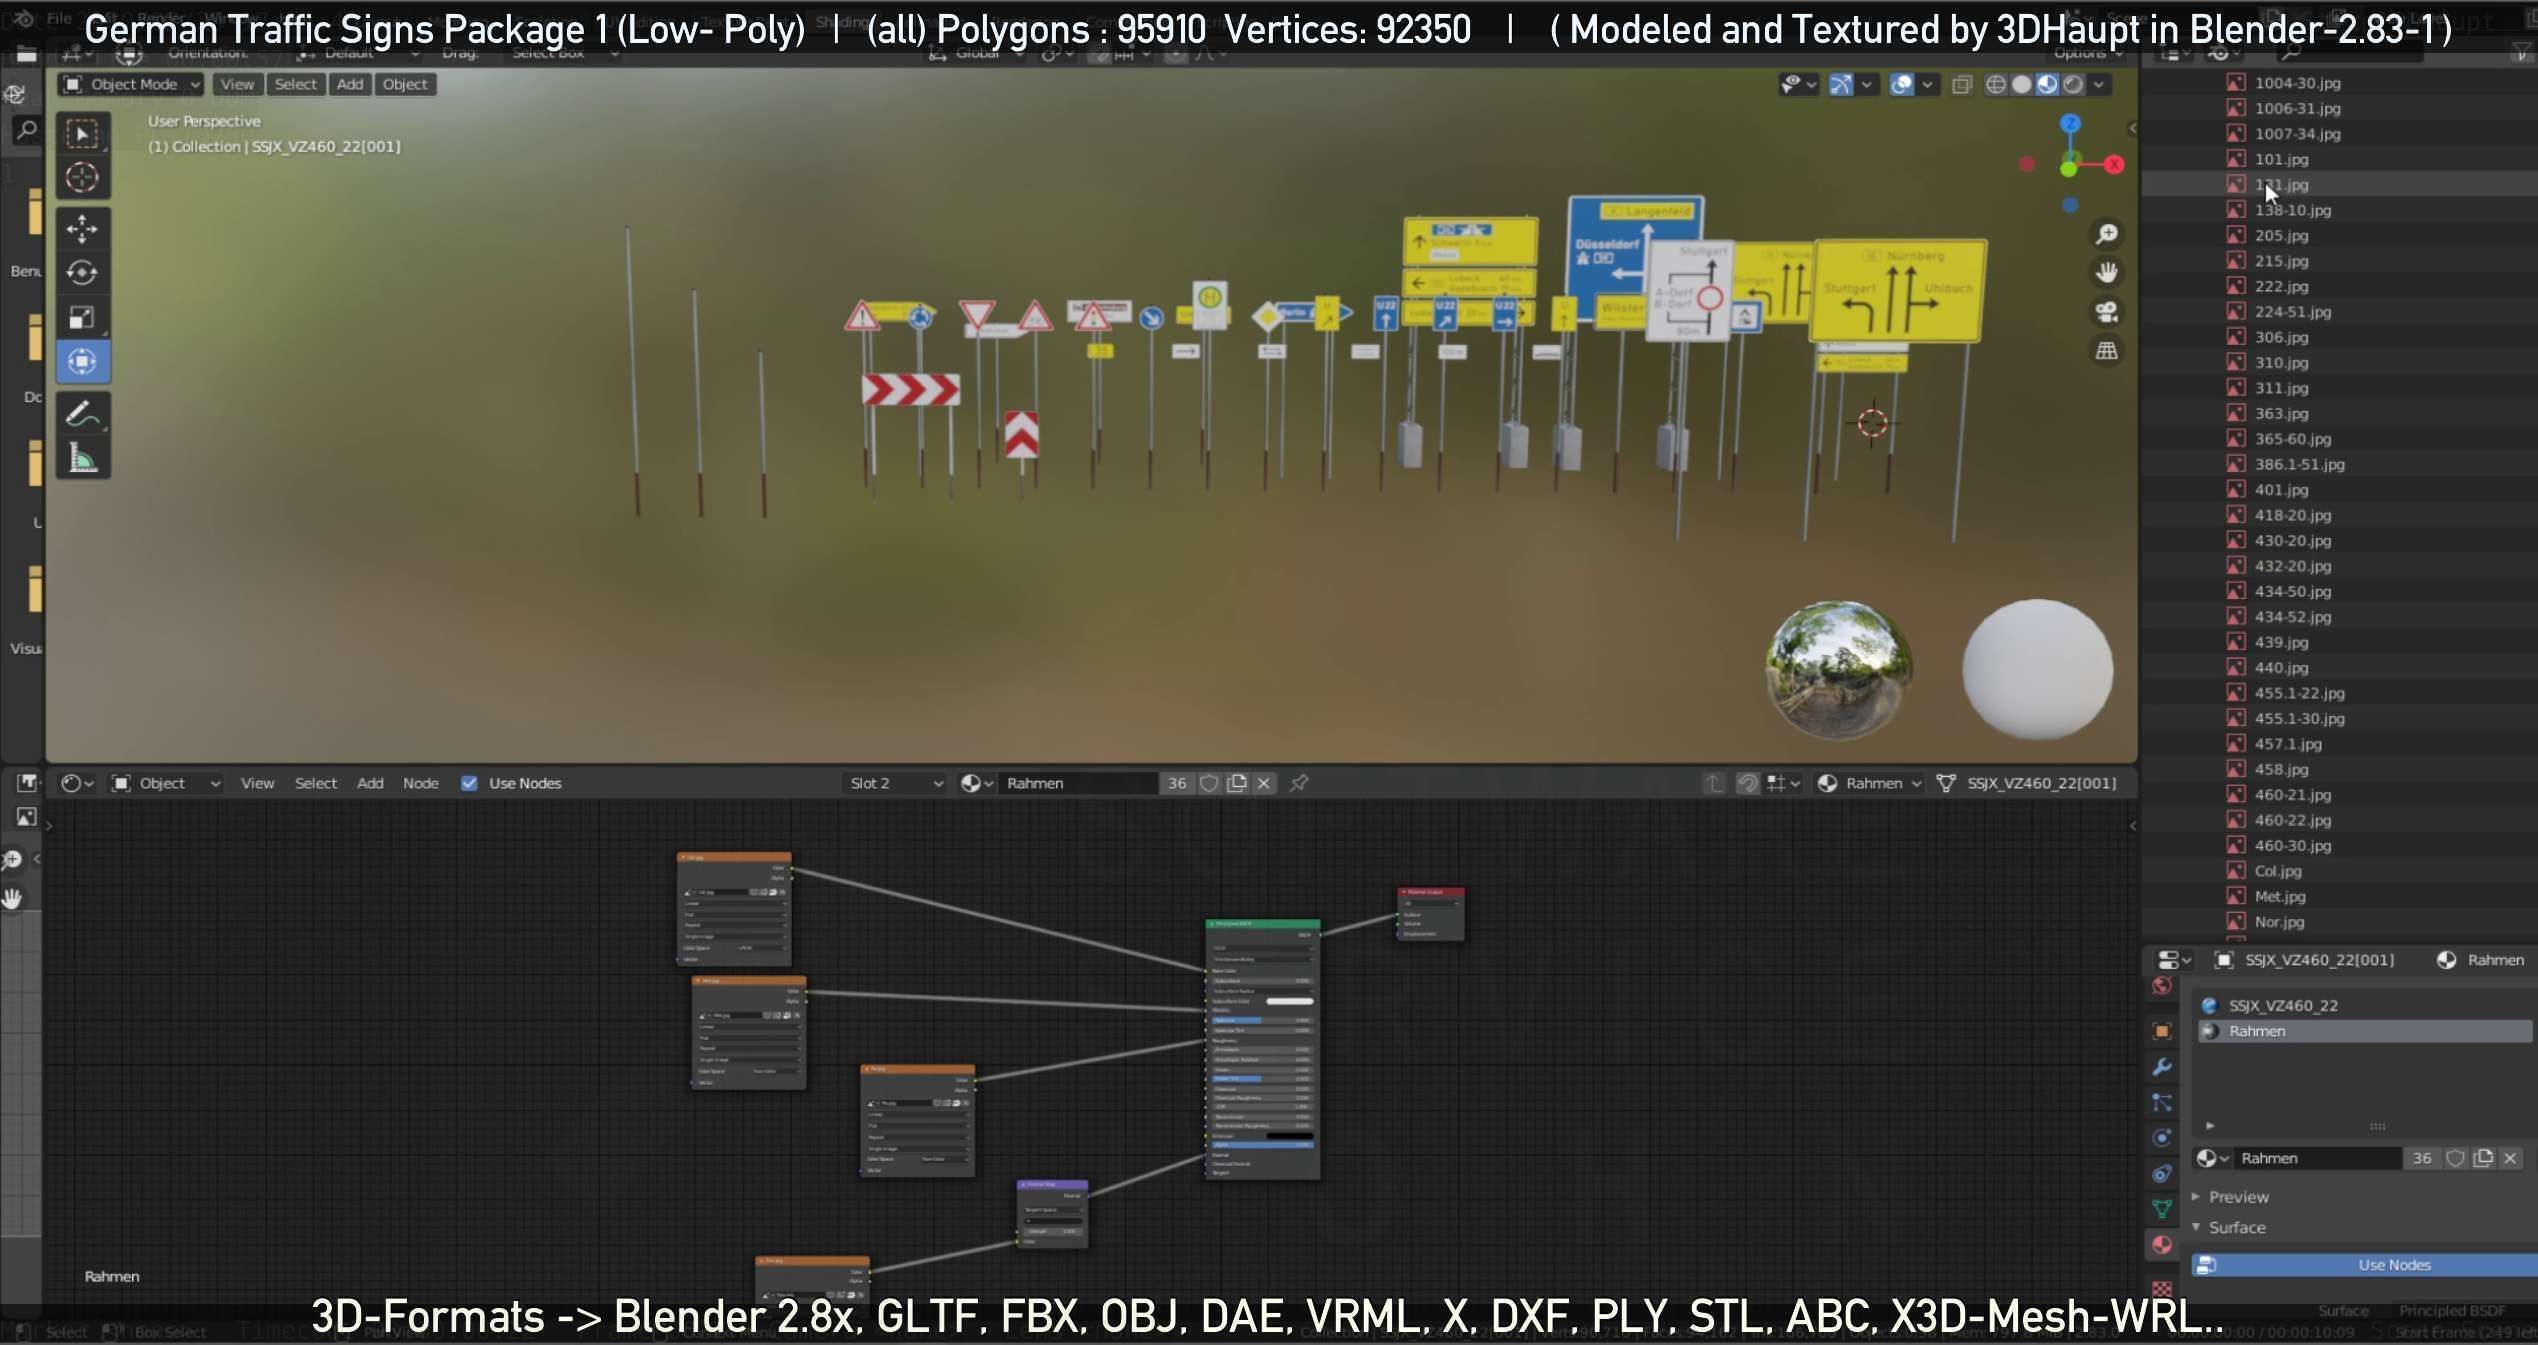
Task: Click the Rahmen material name field in Properties
Action: [x=2318, y=1158]
